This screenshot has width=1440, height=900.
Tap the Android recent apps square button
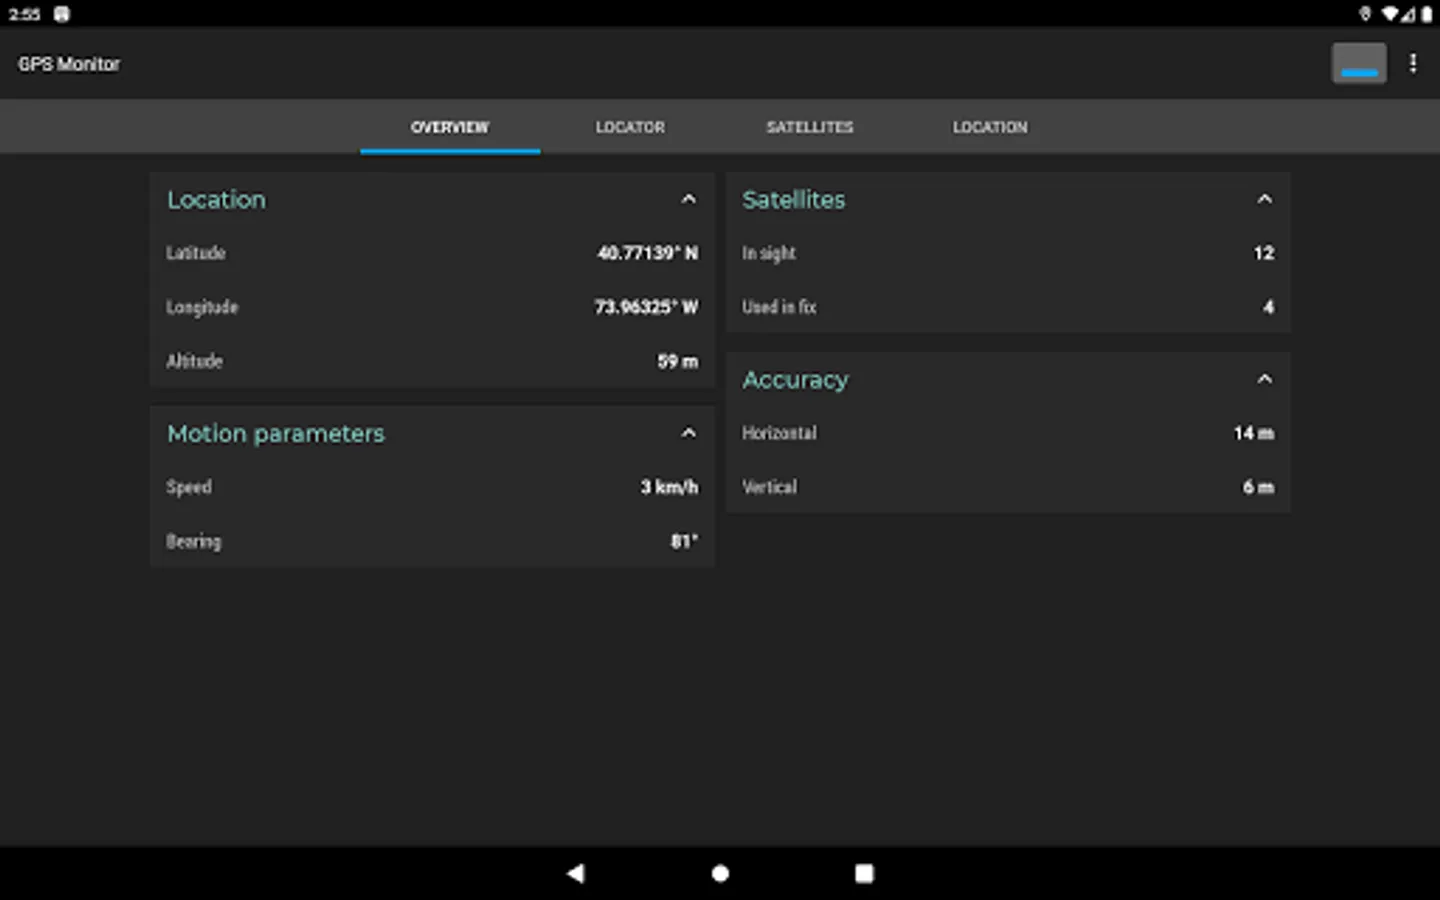[864, 873]
